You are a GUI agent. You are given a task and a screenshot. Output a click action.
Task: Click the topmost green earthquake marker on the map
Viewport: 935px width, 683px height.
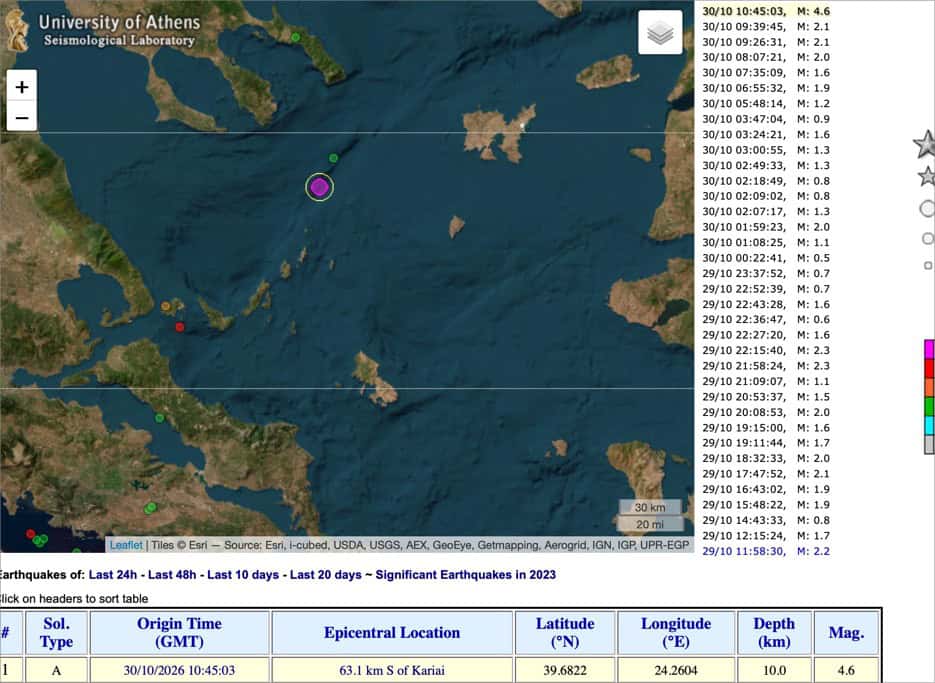click(295, 37)
